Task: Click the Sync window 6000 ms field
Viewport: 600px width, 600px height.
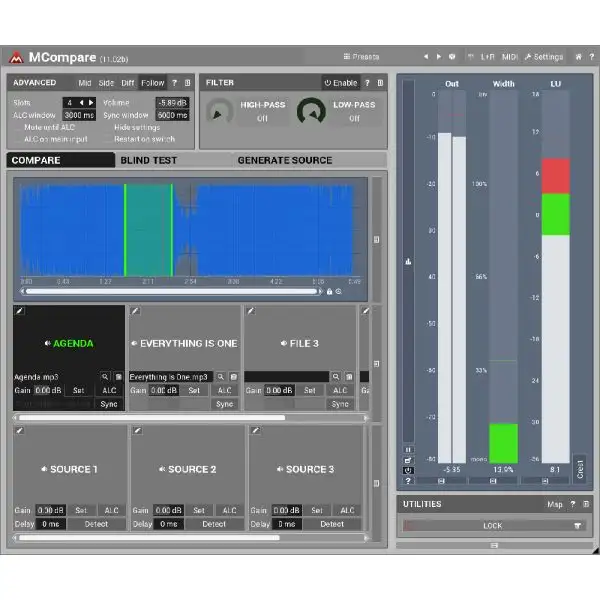Action: (x=172, y=115)
